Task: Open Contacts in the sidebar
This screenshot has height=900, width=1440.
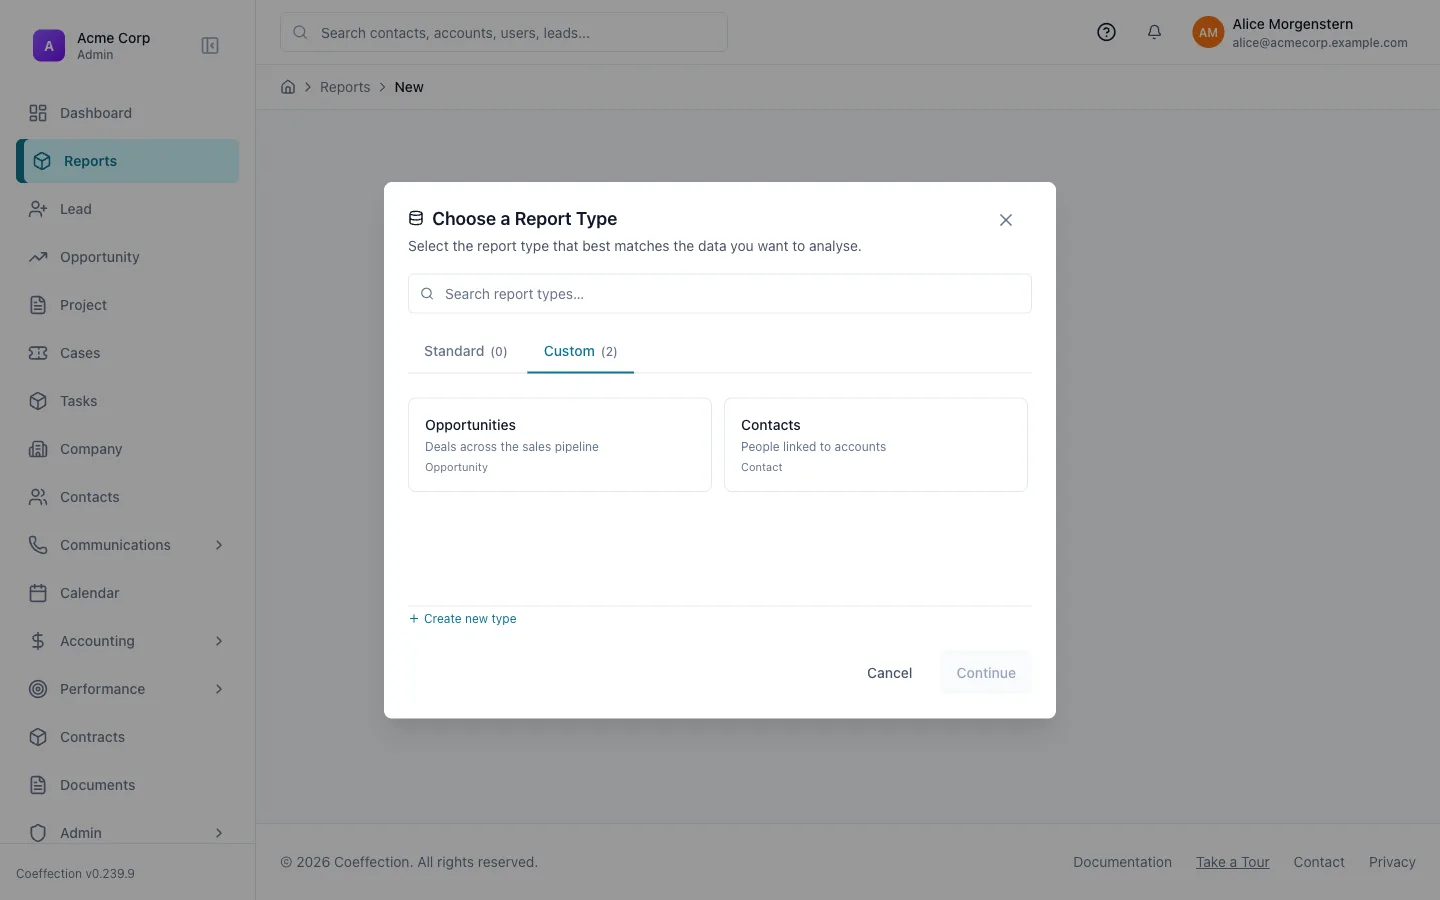Action: [x=128, y=497]
